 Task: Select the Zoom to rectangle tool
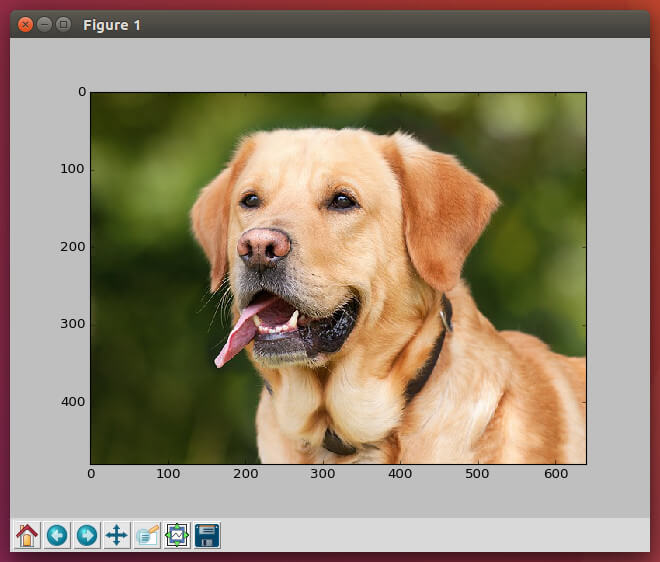(147, 535)
